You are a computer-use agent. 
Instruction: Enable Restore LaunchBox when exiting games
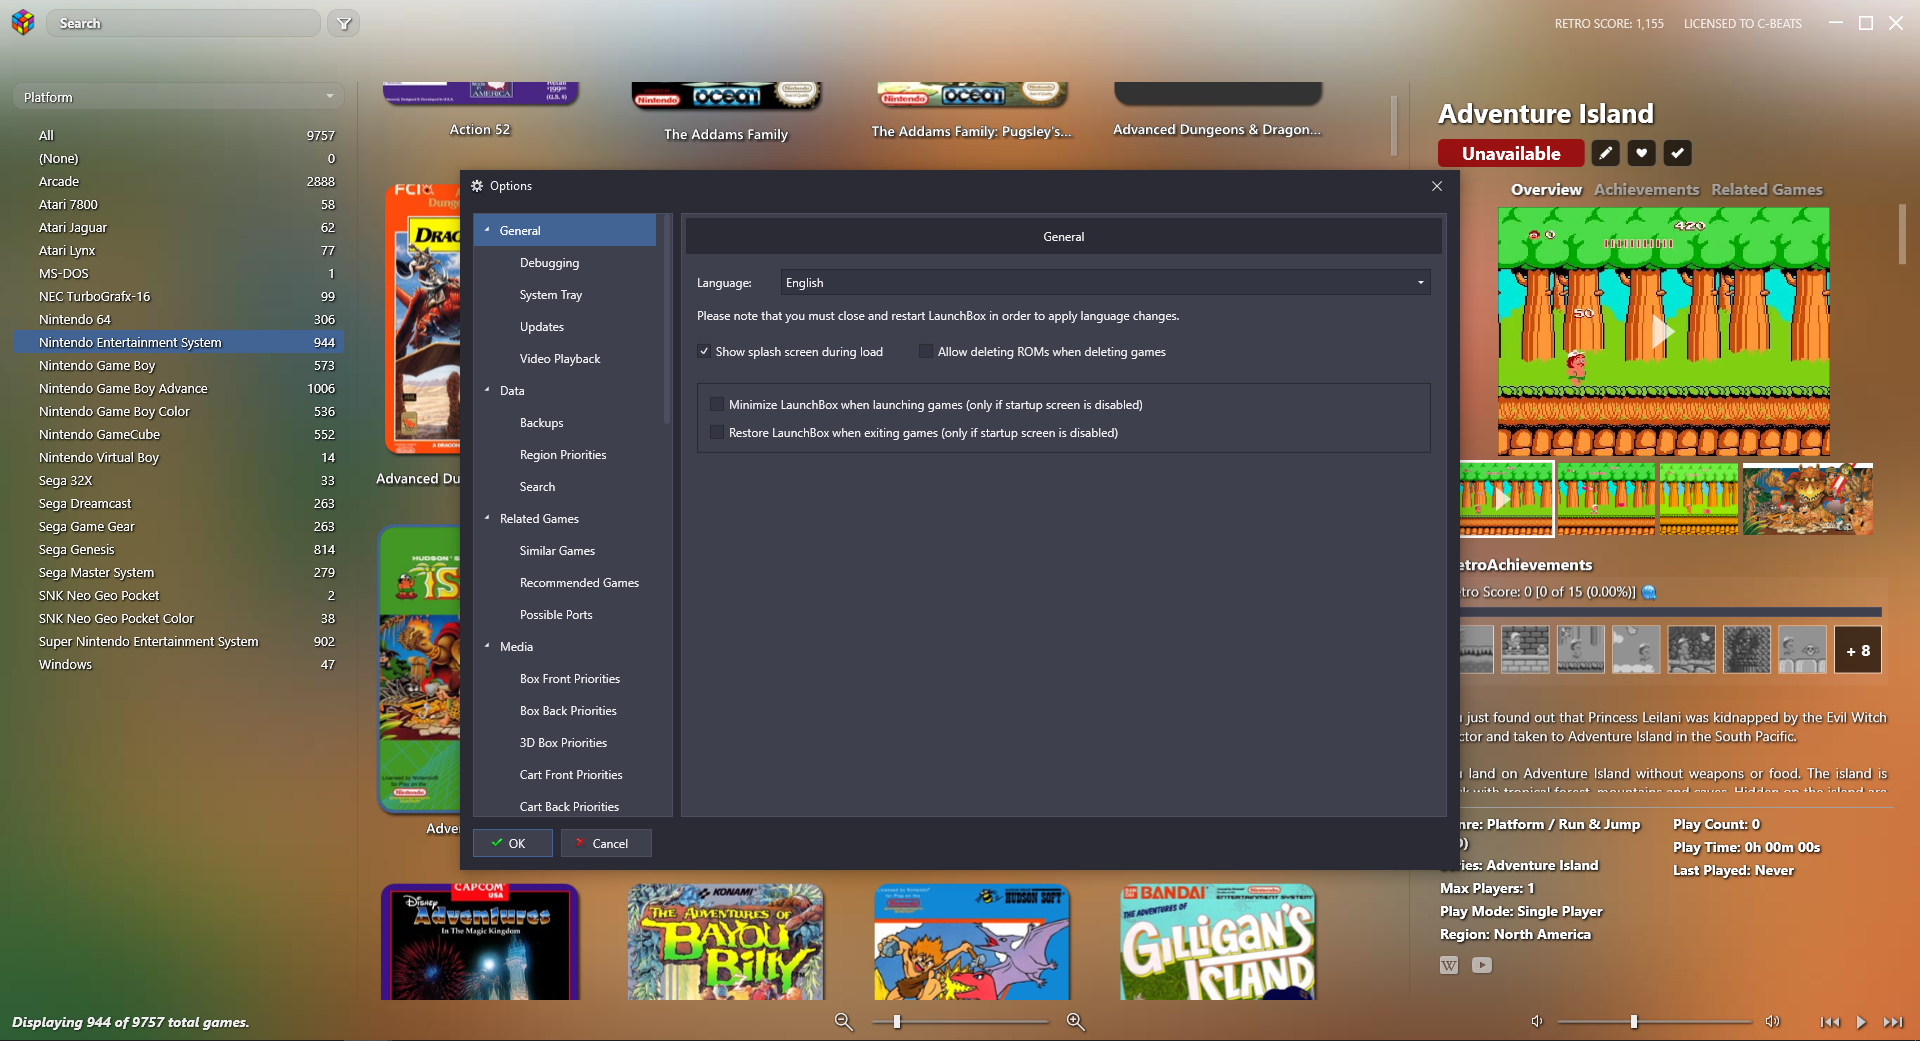coord(716,433)
